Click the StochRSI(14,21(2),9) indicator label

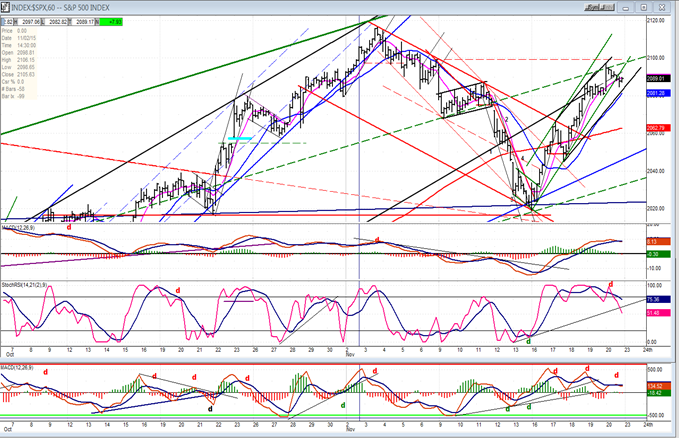coord(24,285)
